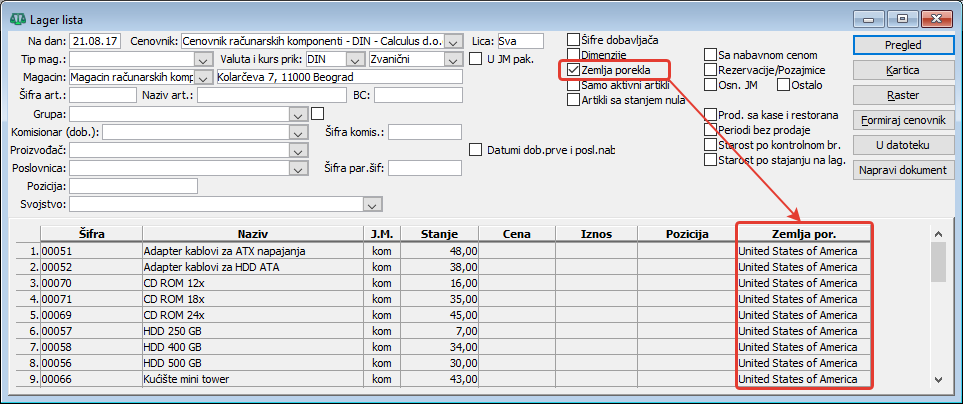Enable Datumi dob.prve i posl.nab checkbox
Viewport: 963px width, 404px height.
click(x=475, y=149)
